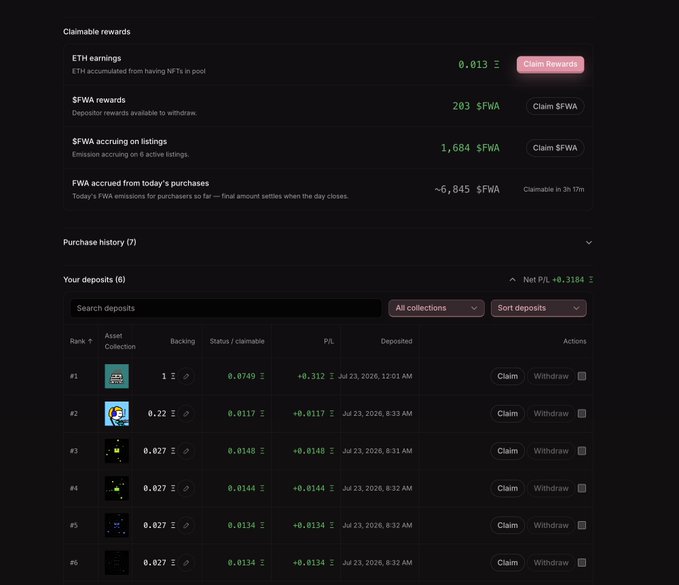Edit backing pencil for deposit #6
The width and height of the screenshot is (679, 585).
186,562
